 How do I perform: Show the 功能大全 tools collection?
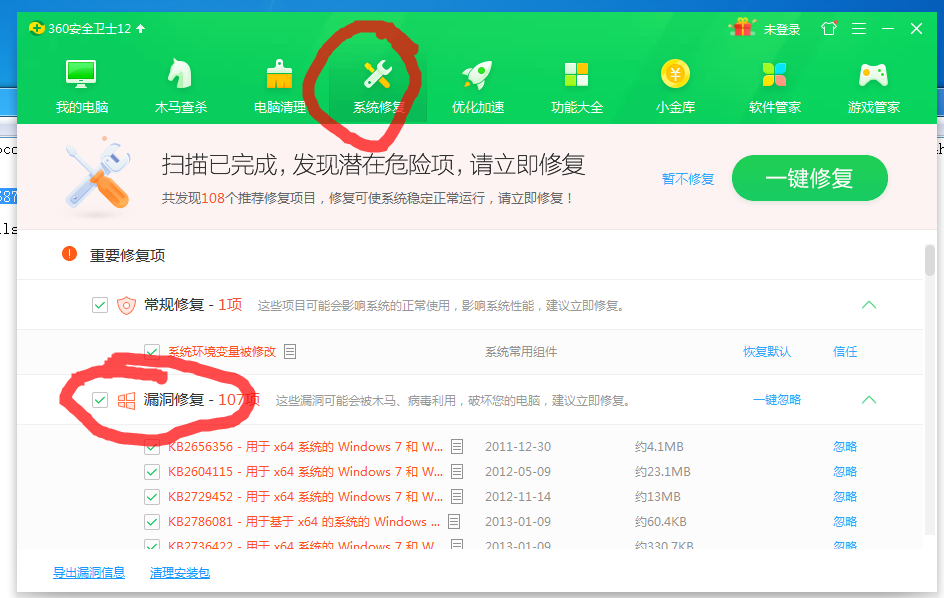pos(577,86)
